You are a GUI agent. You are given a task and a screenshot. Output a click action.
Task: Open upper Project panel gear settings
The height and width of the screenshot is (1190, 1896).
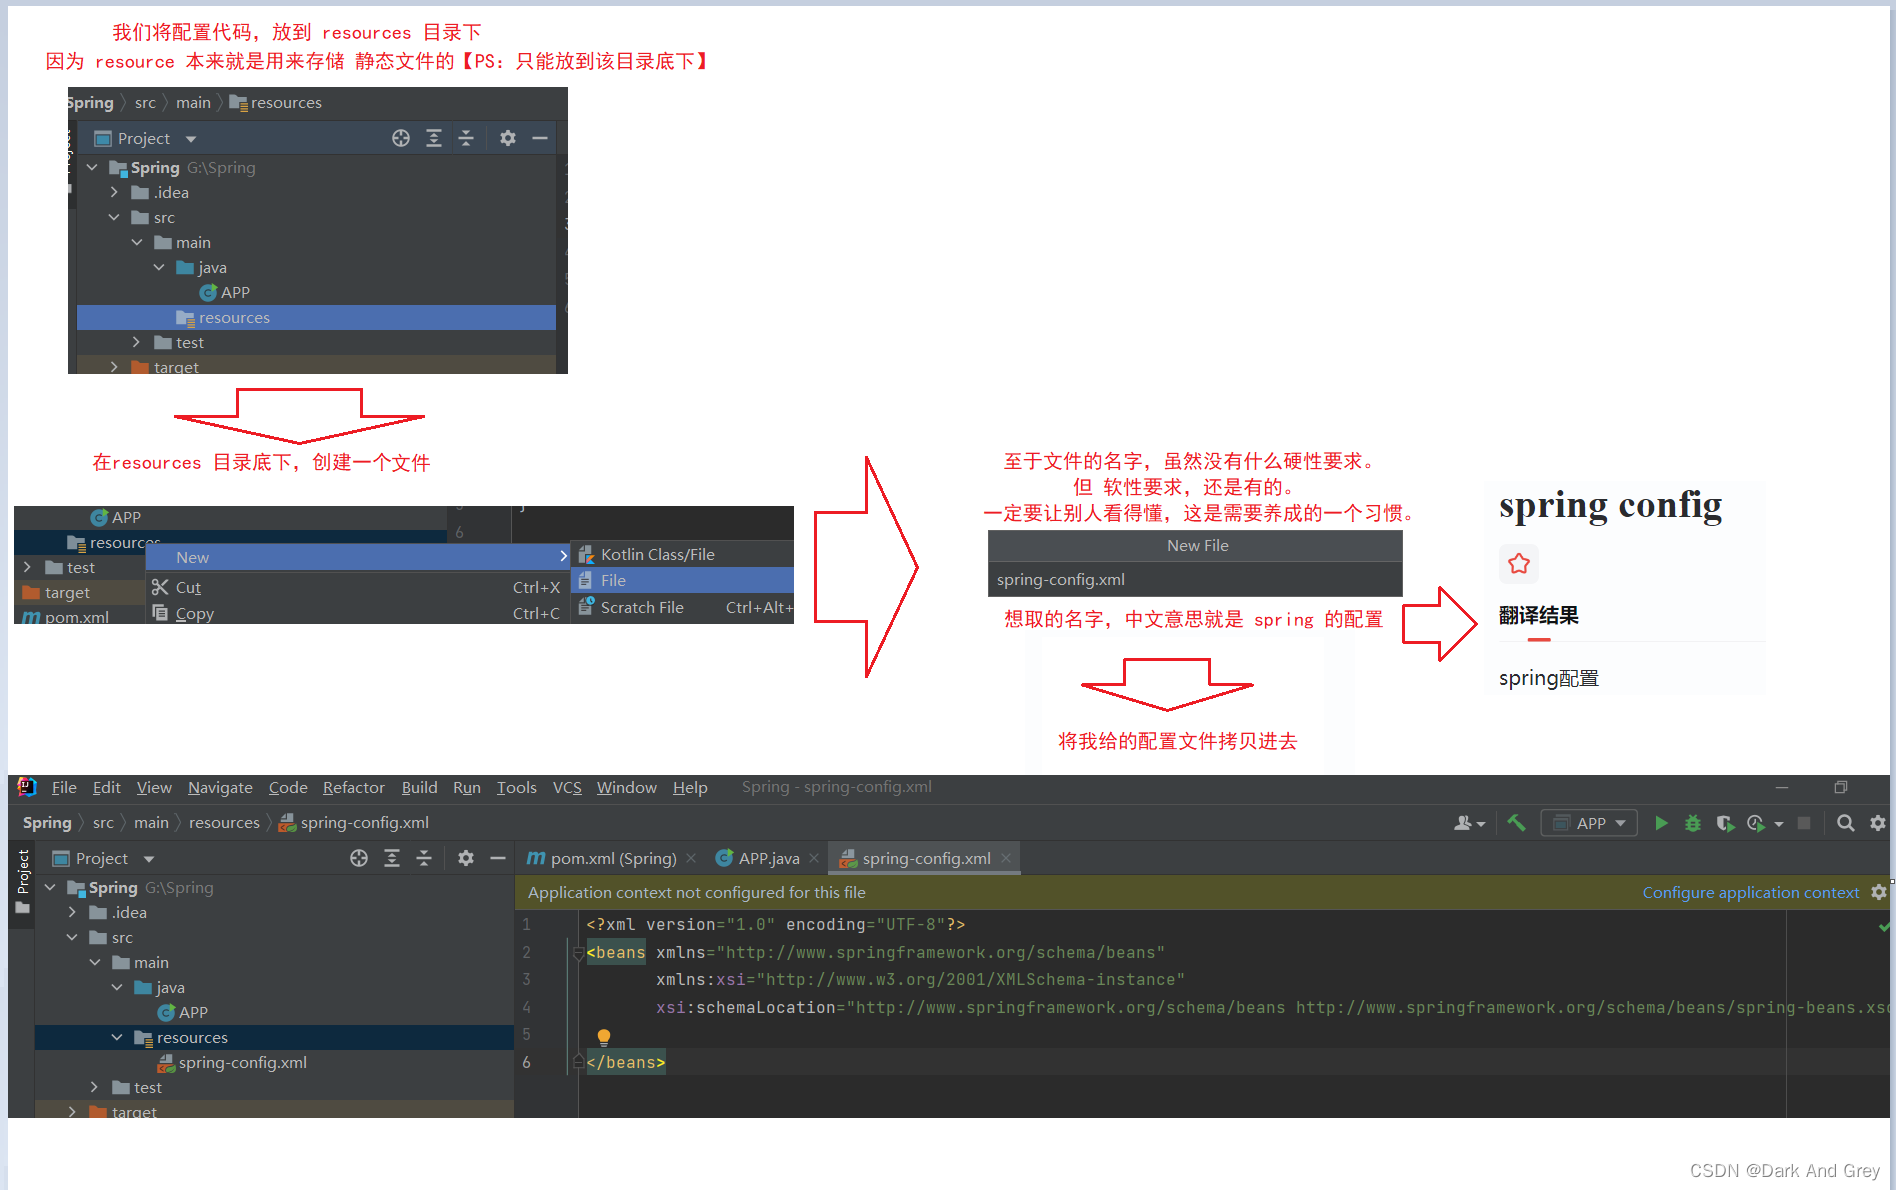[x=508, y=138]
